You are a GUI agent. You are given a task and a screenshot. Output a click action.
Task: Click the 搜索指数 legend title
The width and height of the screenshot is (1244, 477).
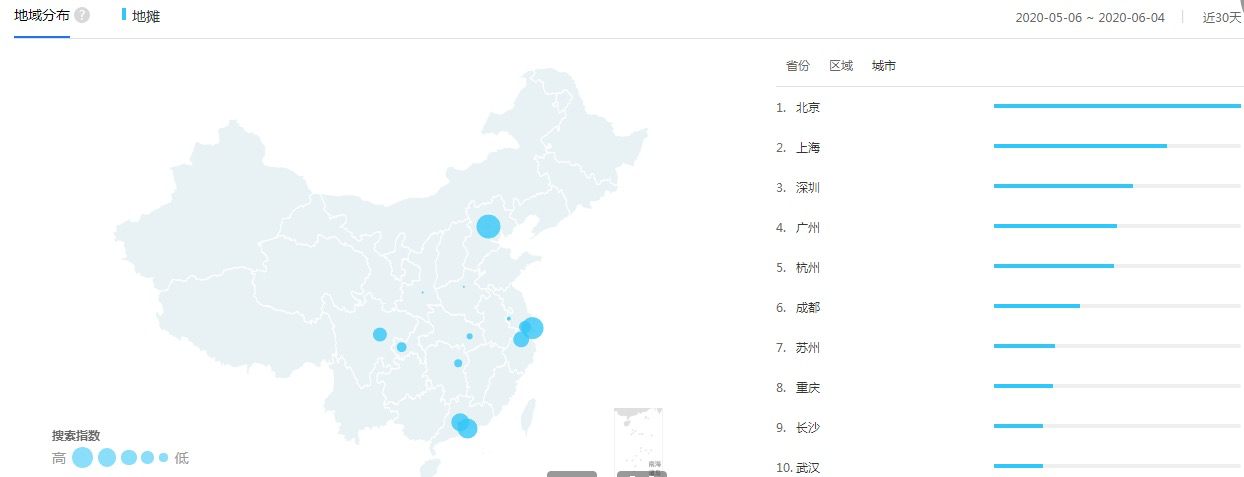coord(76,436)
